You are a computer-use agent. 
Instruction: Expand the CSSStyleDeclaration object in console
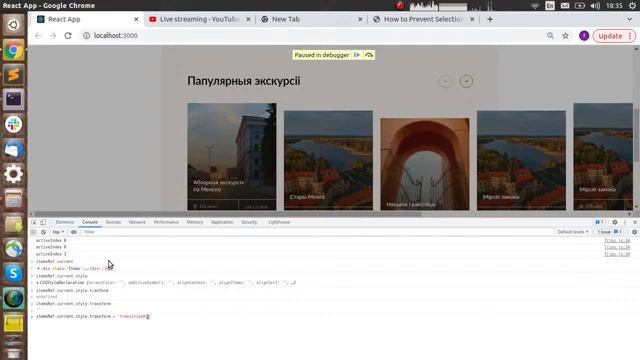coord(38,282)
